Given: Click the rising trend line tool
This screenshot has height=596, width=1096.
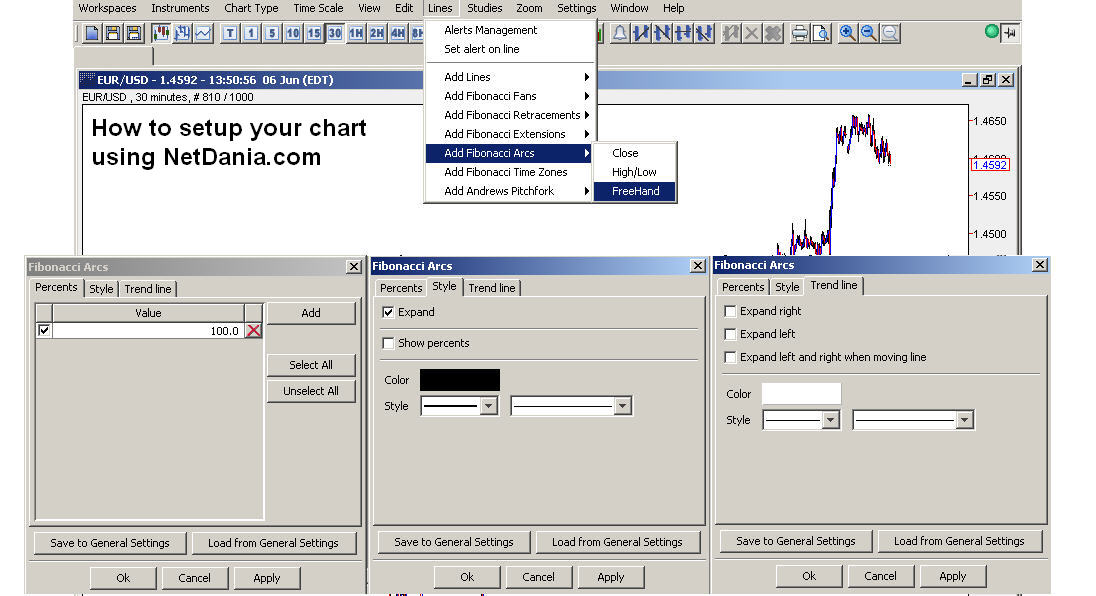Looking at the screenshot, I should [x=641, y=33].
